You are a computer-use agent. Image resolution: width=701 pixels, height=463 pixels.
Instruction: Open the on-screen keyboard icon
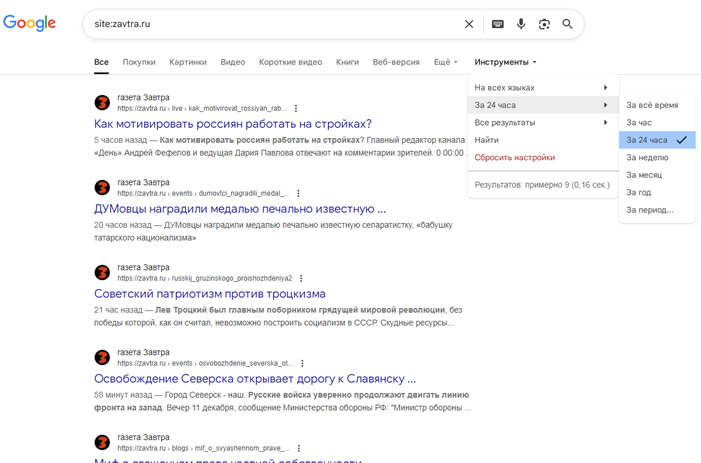[497, 24]
